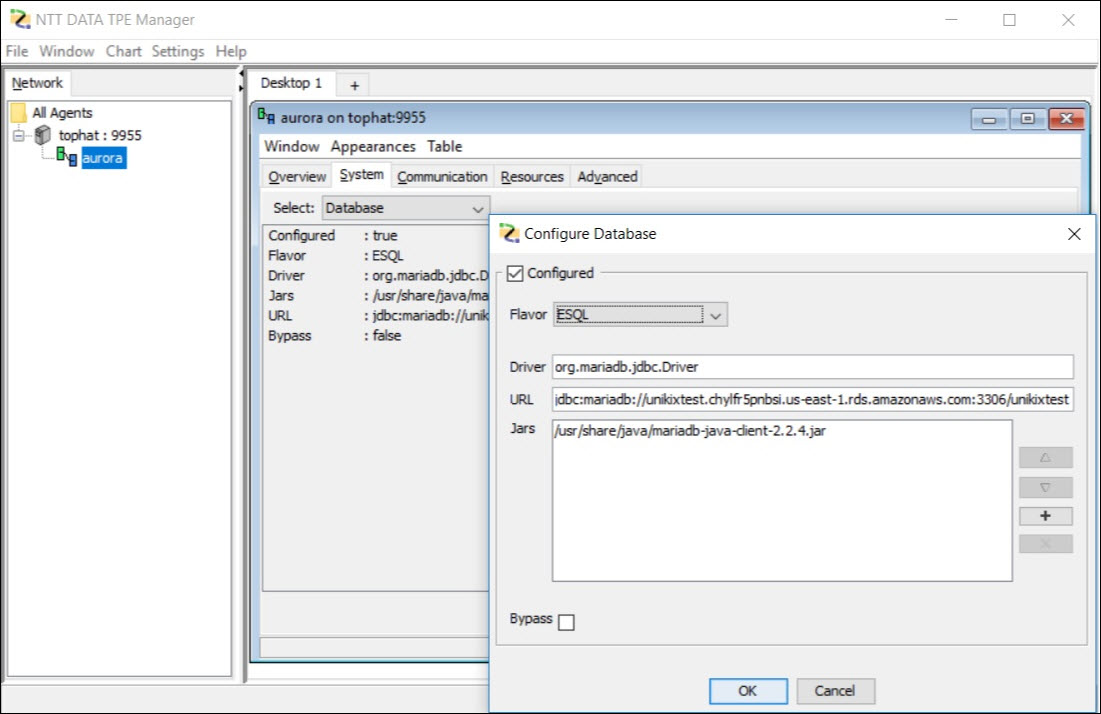Screen dimensions: 1101x714
Task: Click the NTT DATA TPE Manager app icon
Action: [x=20, y=19]
